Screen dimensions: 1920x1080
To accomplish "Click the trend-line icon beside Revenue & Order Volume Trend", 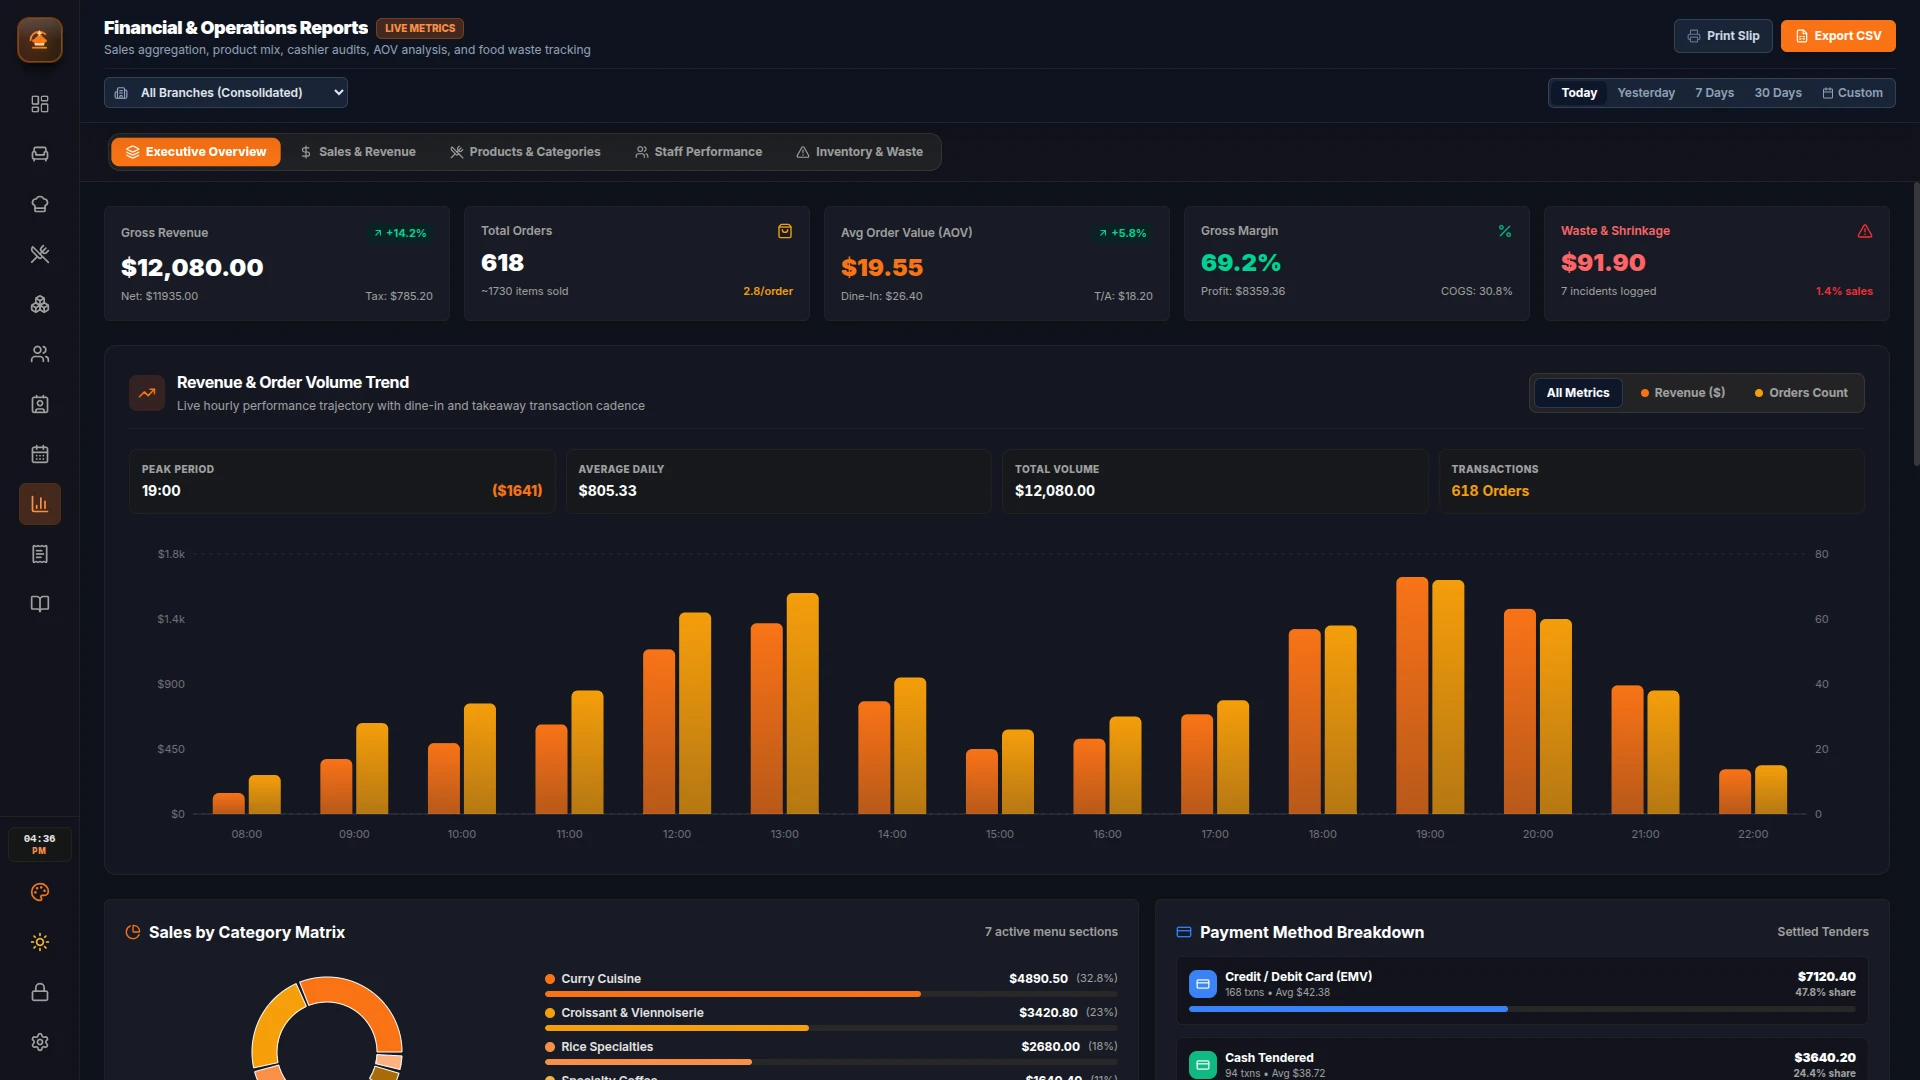I will [147, 393].
